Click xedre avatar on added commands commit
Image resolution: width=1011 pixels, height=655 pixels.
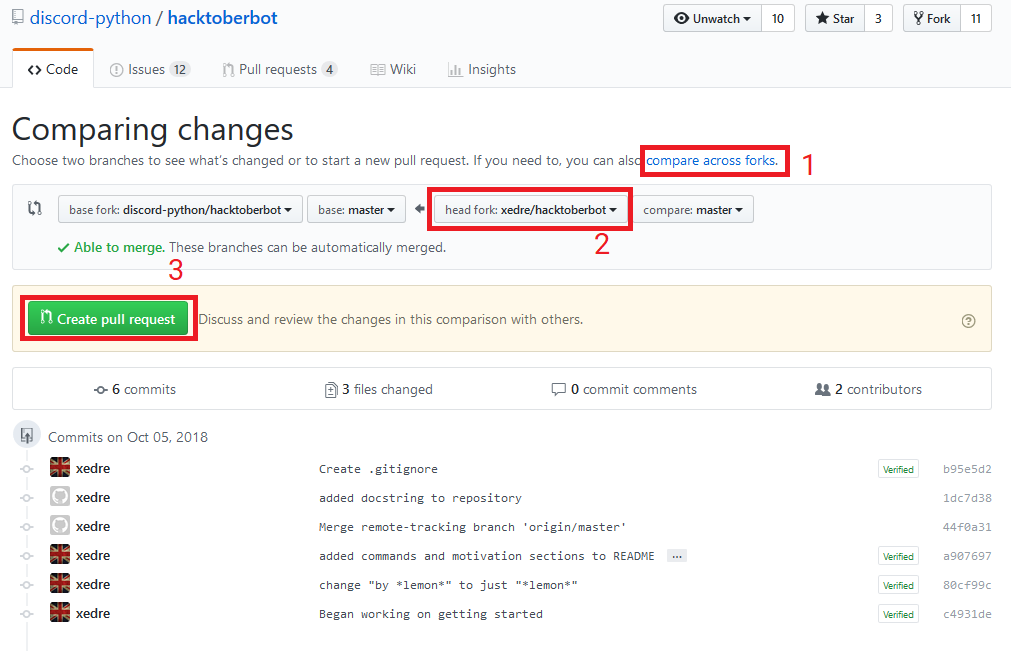(60, 555)
